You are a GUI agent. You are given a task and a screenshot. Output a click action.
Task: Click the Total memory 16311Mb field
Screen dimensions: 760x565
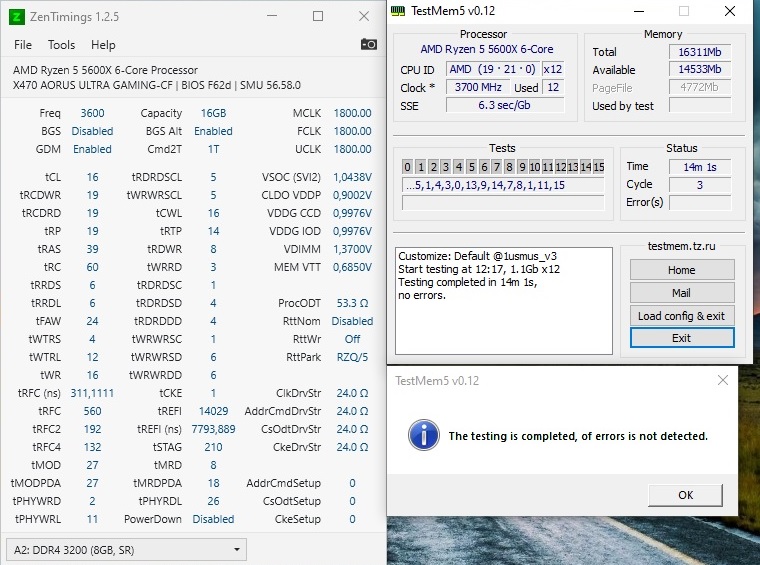[699, 52]
